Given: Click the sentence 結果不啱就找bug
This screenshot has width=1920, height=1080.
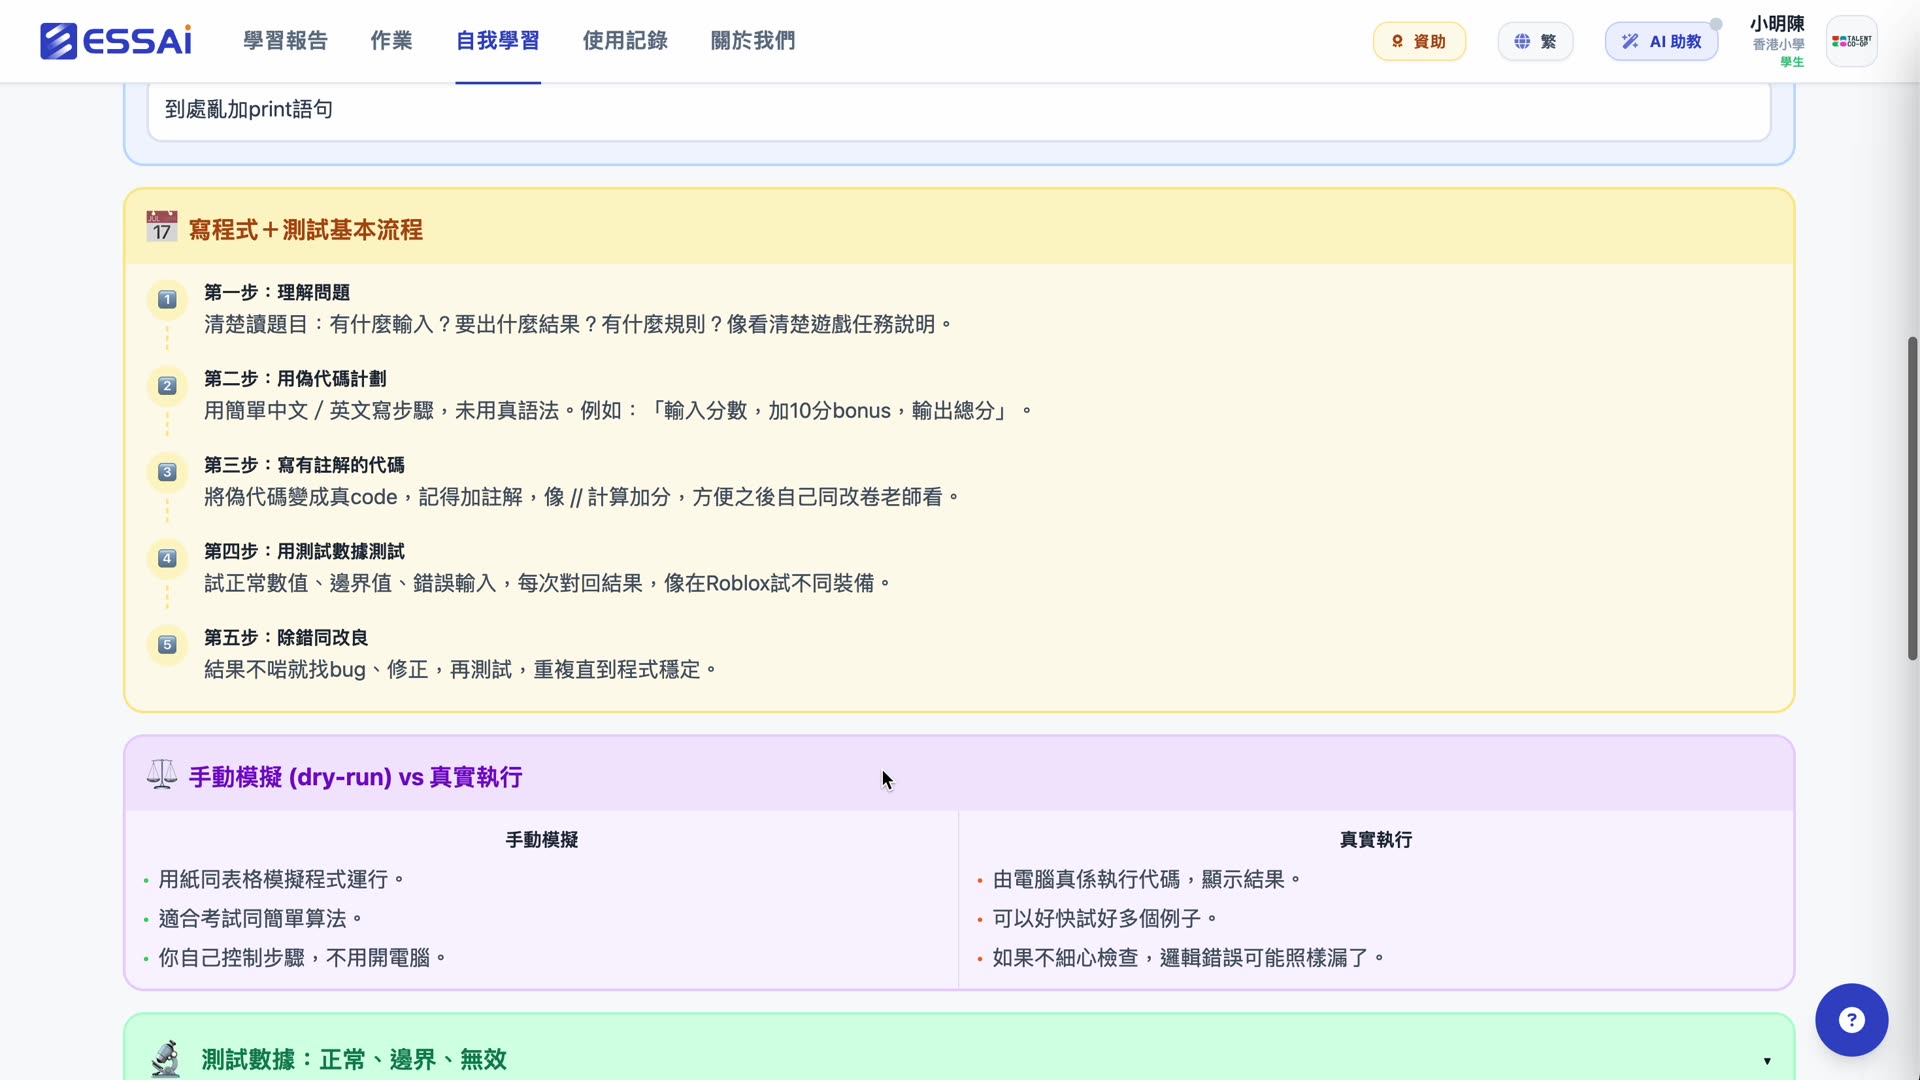Looking at the screenshot, I should click(x=460, y=669).
